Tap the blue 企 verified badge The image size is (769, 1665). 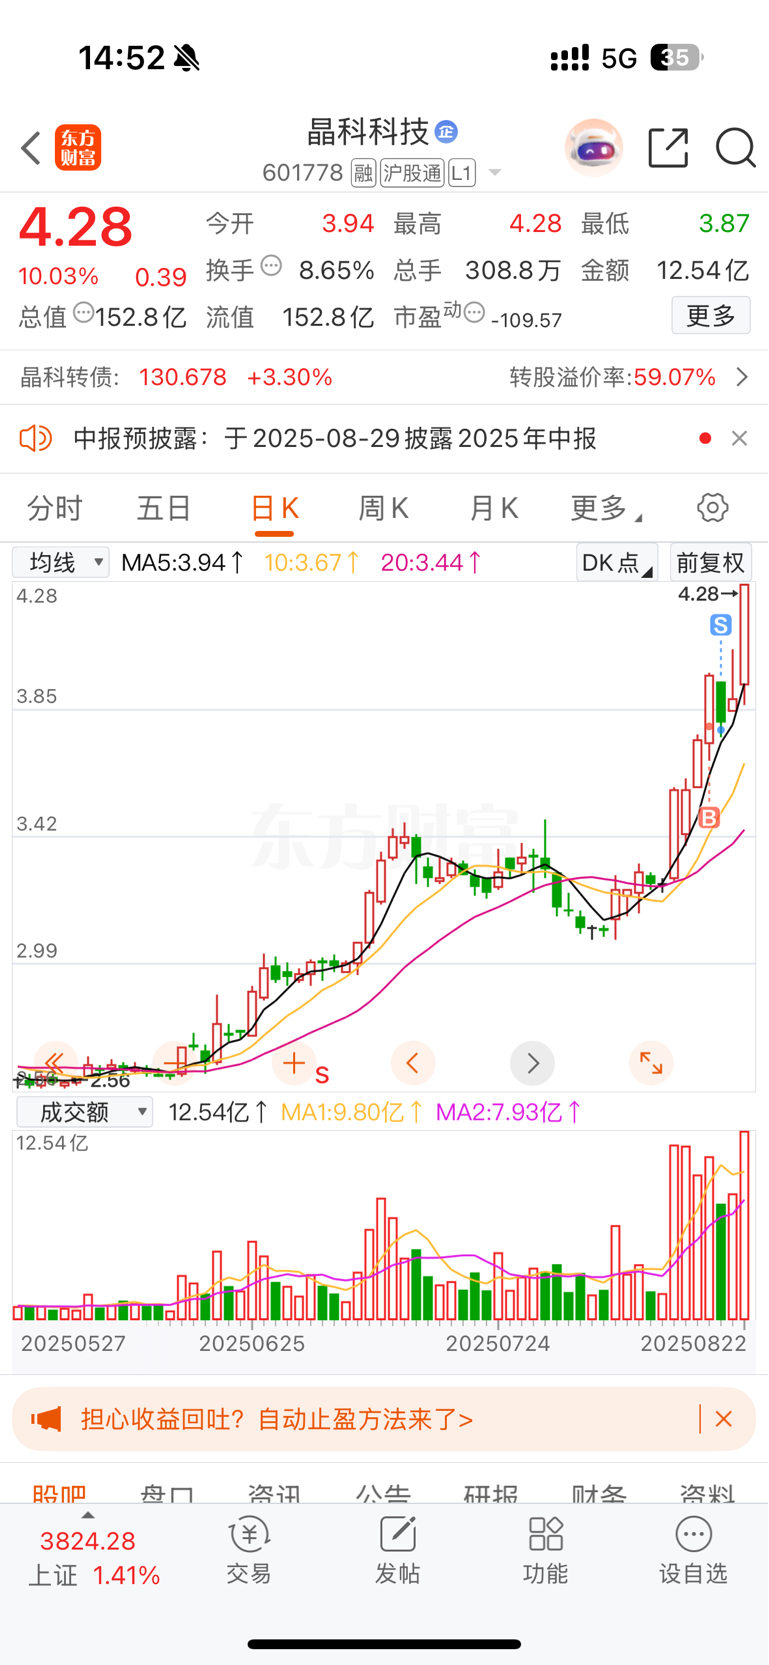[447, 131]
